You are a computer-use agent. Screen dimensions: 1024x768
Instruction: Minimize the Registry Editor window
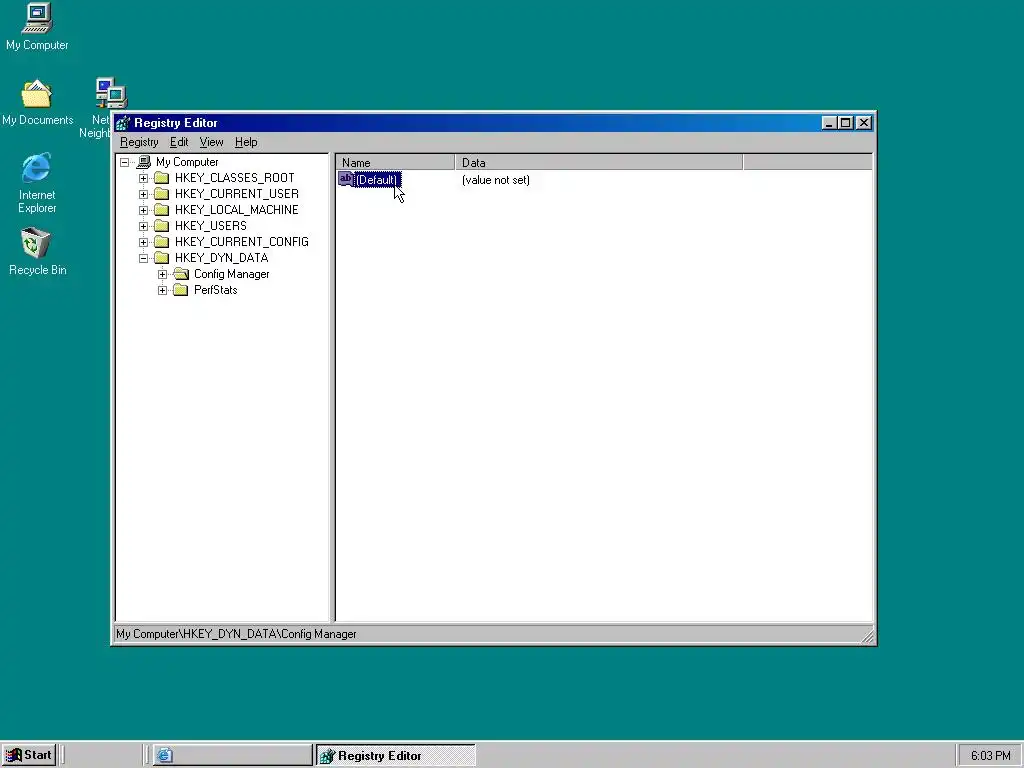tap(829, 123)
